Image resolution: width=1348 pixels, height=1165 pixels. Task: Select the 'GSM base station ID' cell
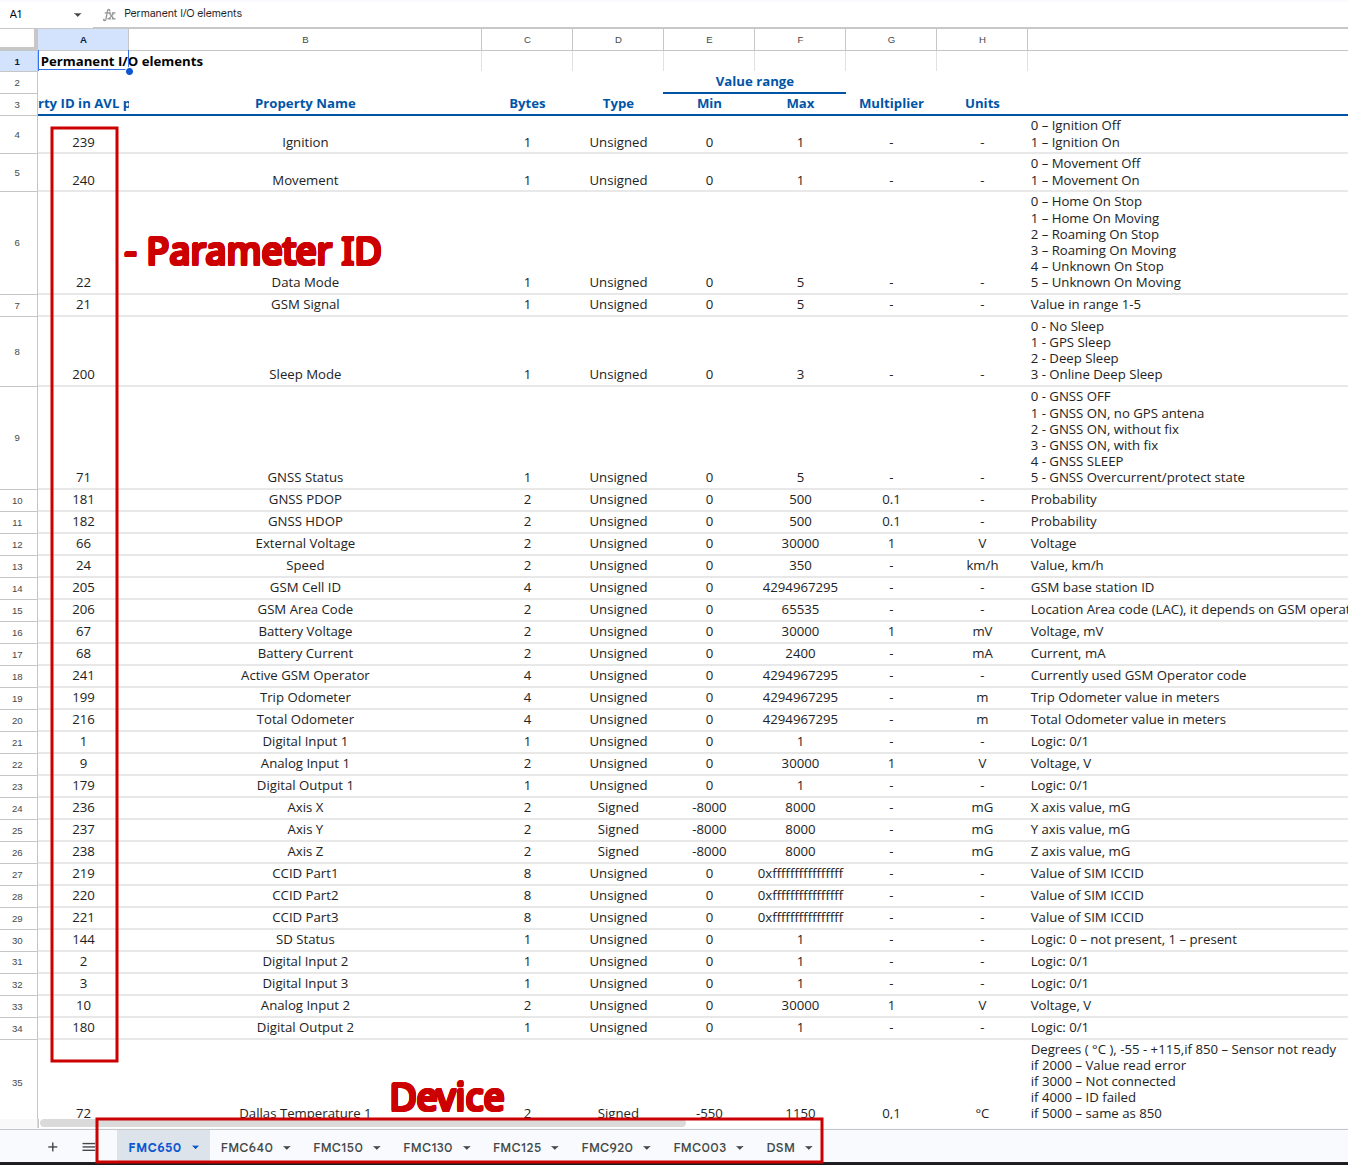[1187, 588]
